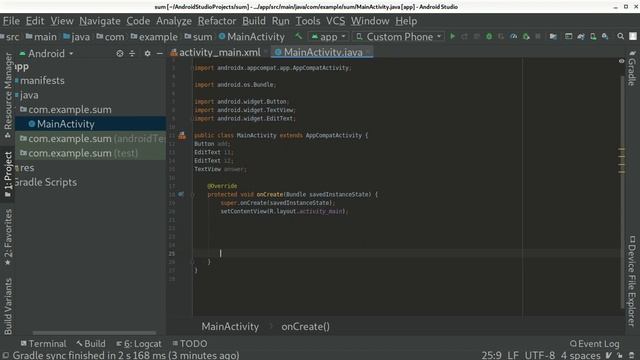This screenshot has height=360, width=640.
Task: Open LF line separator selector in status bar
Action: [513, 355]
